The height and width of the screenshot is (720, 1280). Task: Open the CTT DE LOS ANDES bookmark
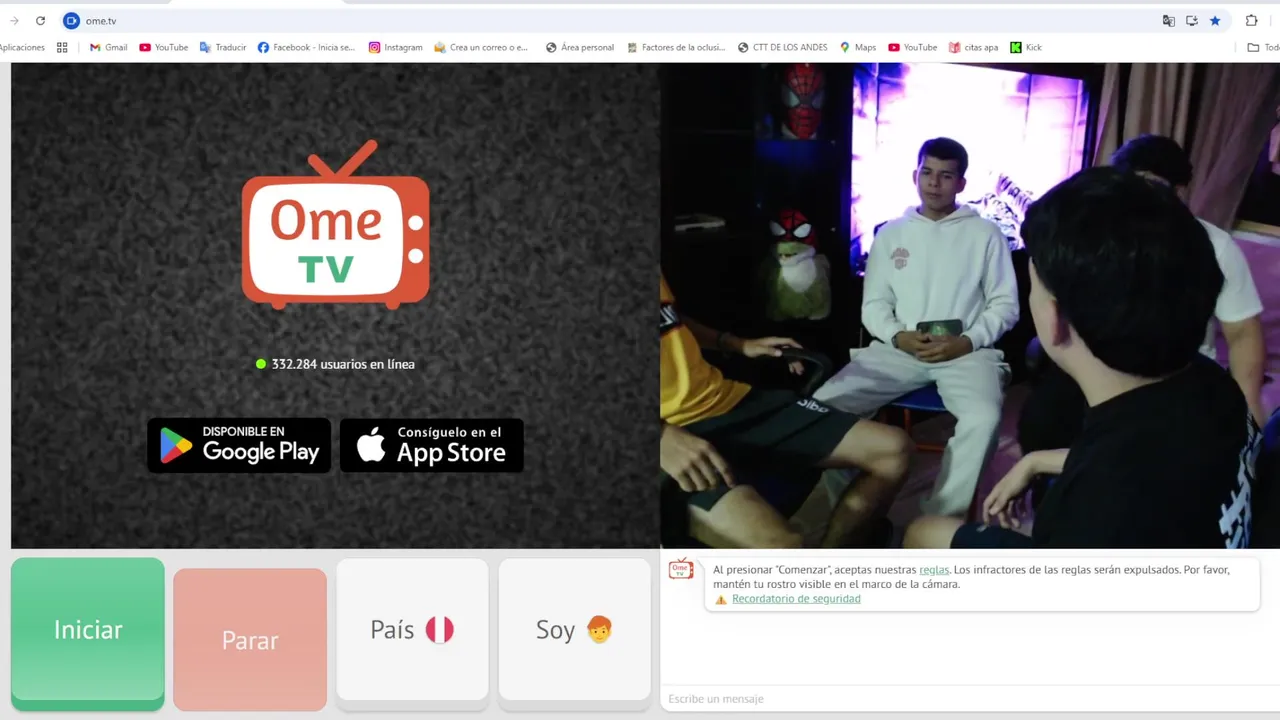(782, 47)
